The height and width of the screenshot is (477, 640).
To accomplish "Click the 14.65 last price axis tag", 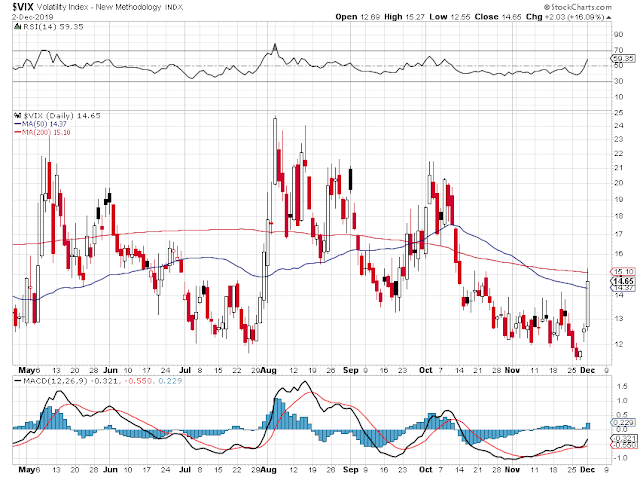I will tap(623, 281).
